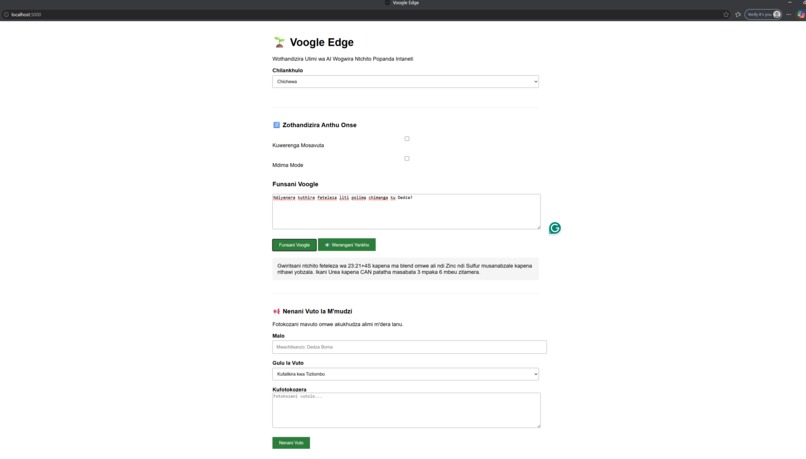Open the Grammarly floating icon
806x459 pixels.
(x=555, y=228)
